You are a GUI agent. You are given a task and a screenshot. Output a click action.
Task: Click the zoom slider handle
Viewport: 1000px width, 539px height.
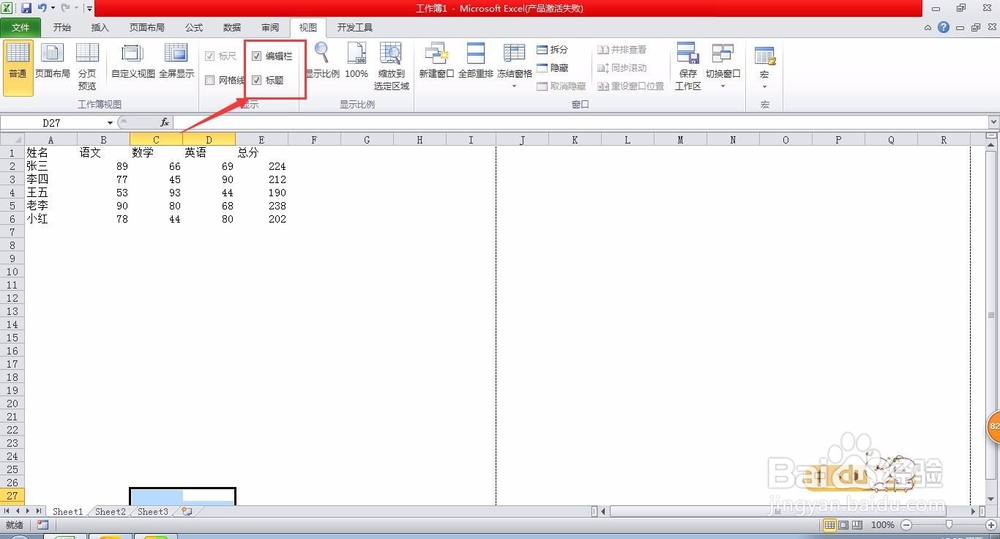pyautogui.click(x=949, y=525)
